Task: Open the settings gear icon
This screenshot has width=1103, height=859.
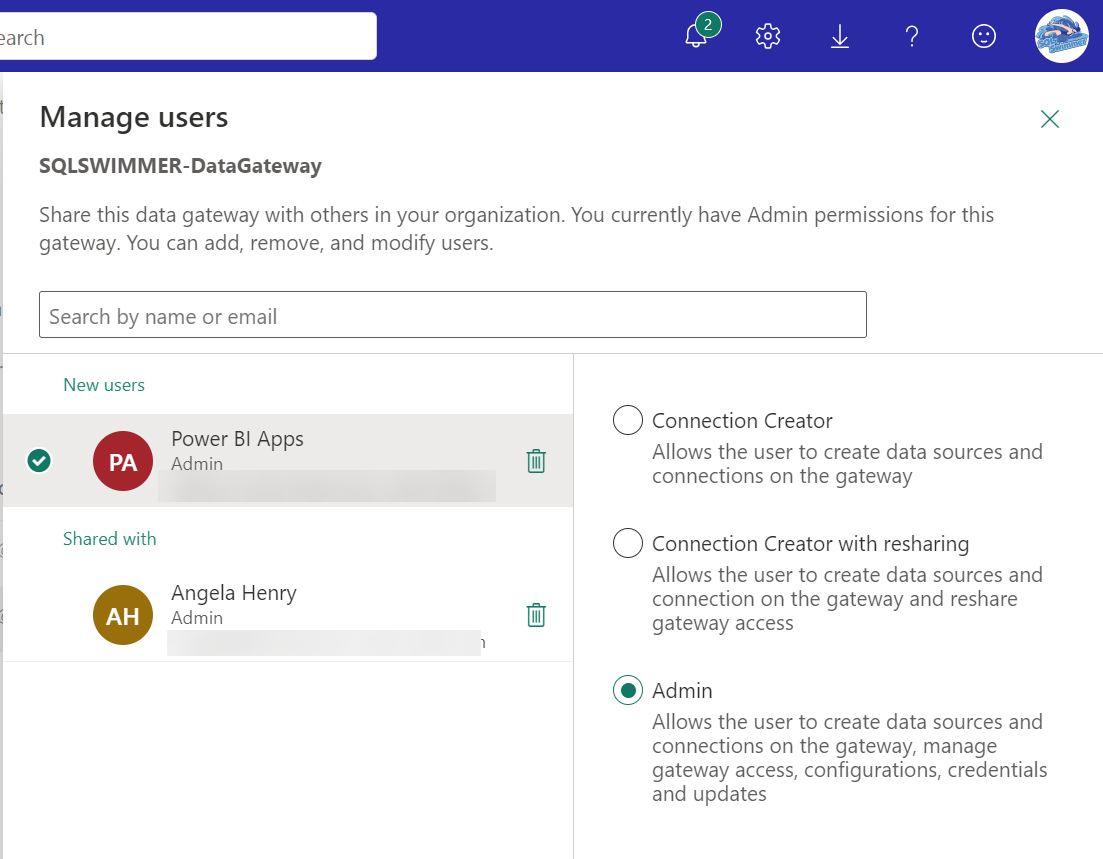Action: click(x=768, y=37)
